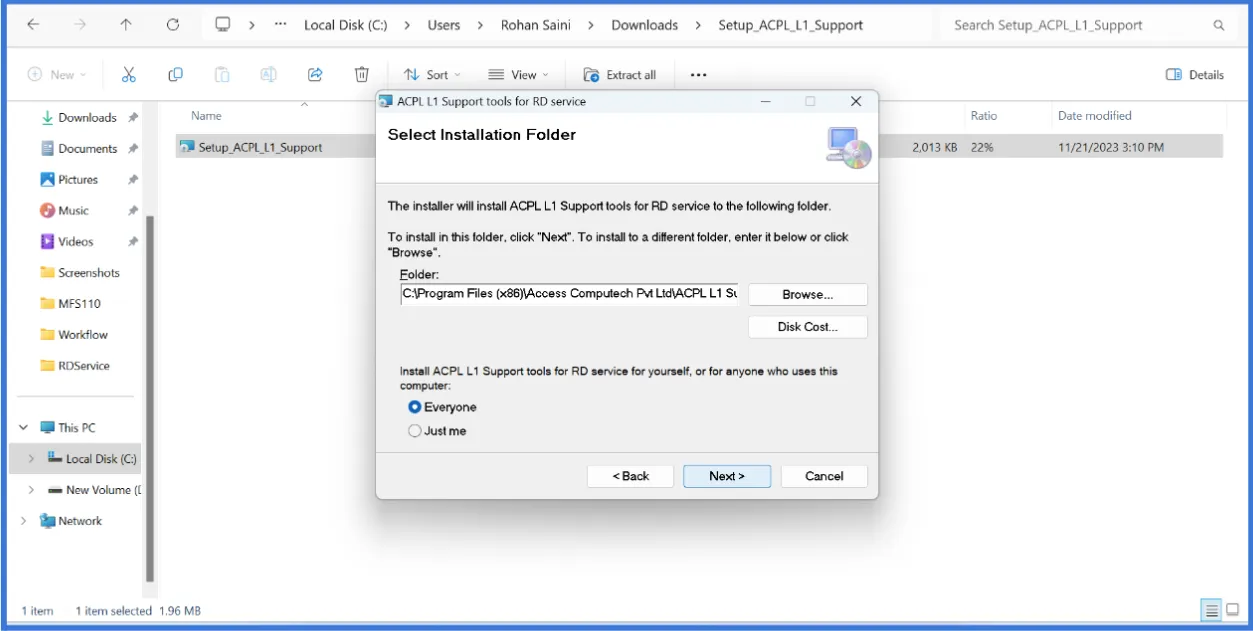Screen dimensions: 1253x631
Task: Click the Copy icon in Explorer toolbar
Action: point(175,75)
